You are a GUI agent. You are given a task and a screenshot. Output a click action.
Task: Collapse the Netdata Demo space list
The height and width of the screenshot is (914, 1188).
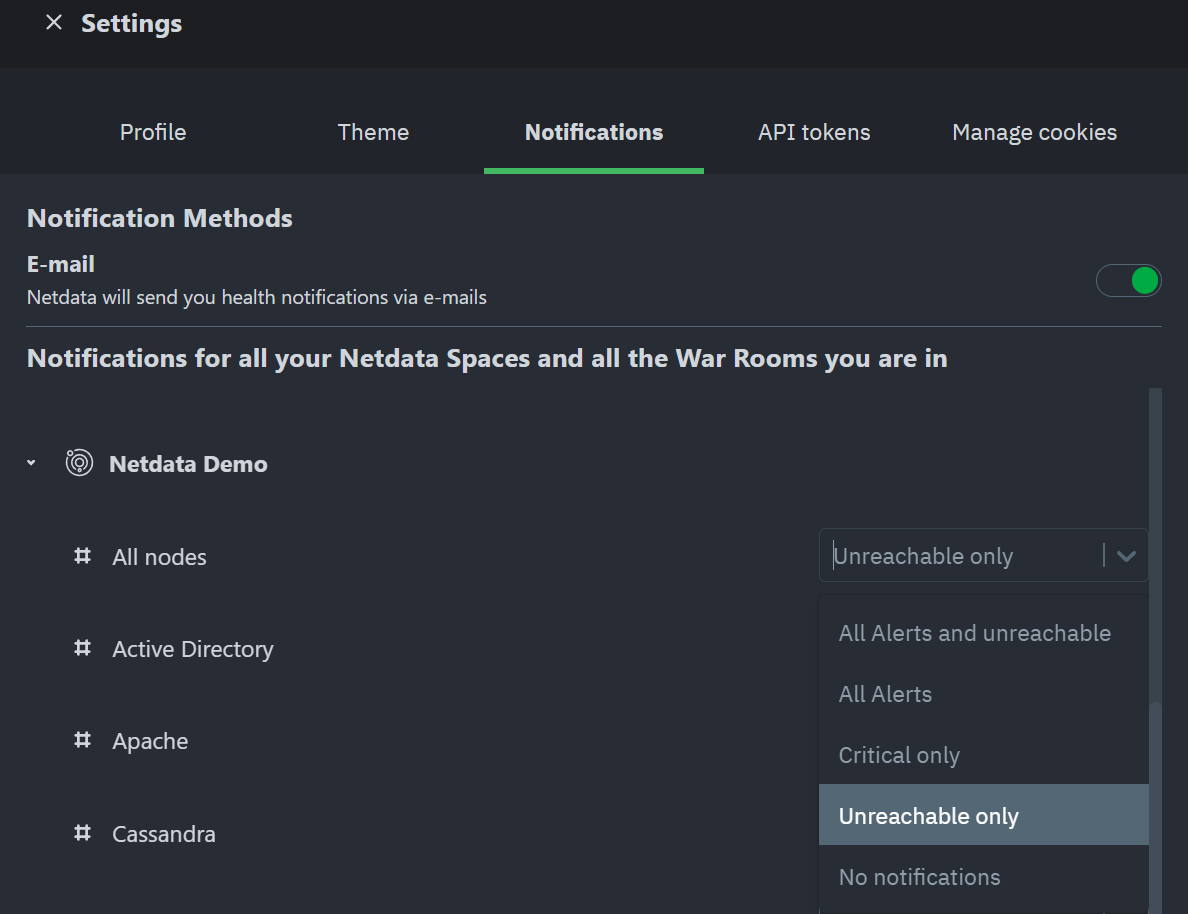tap(31, 464)
